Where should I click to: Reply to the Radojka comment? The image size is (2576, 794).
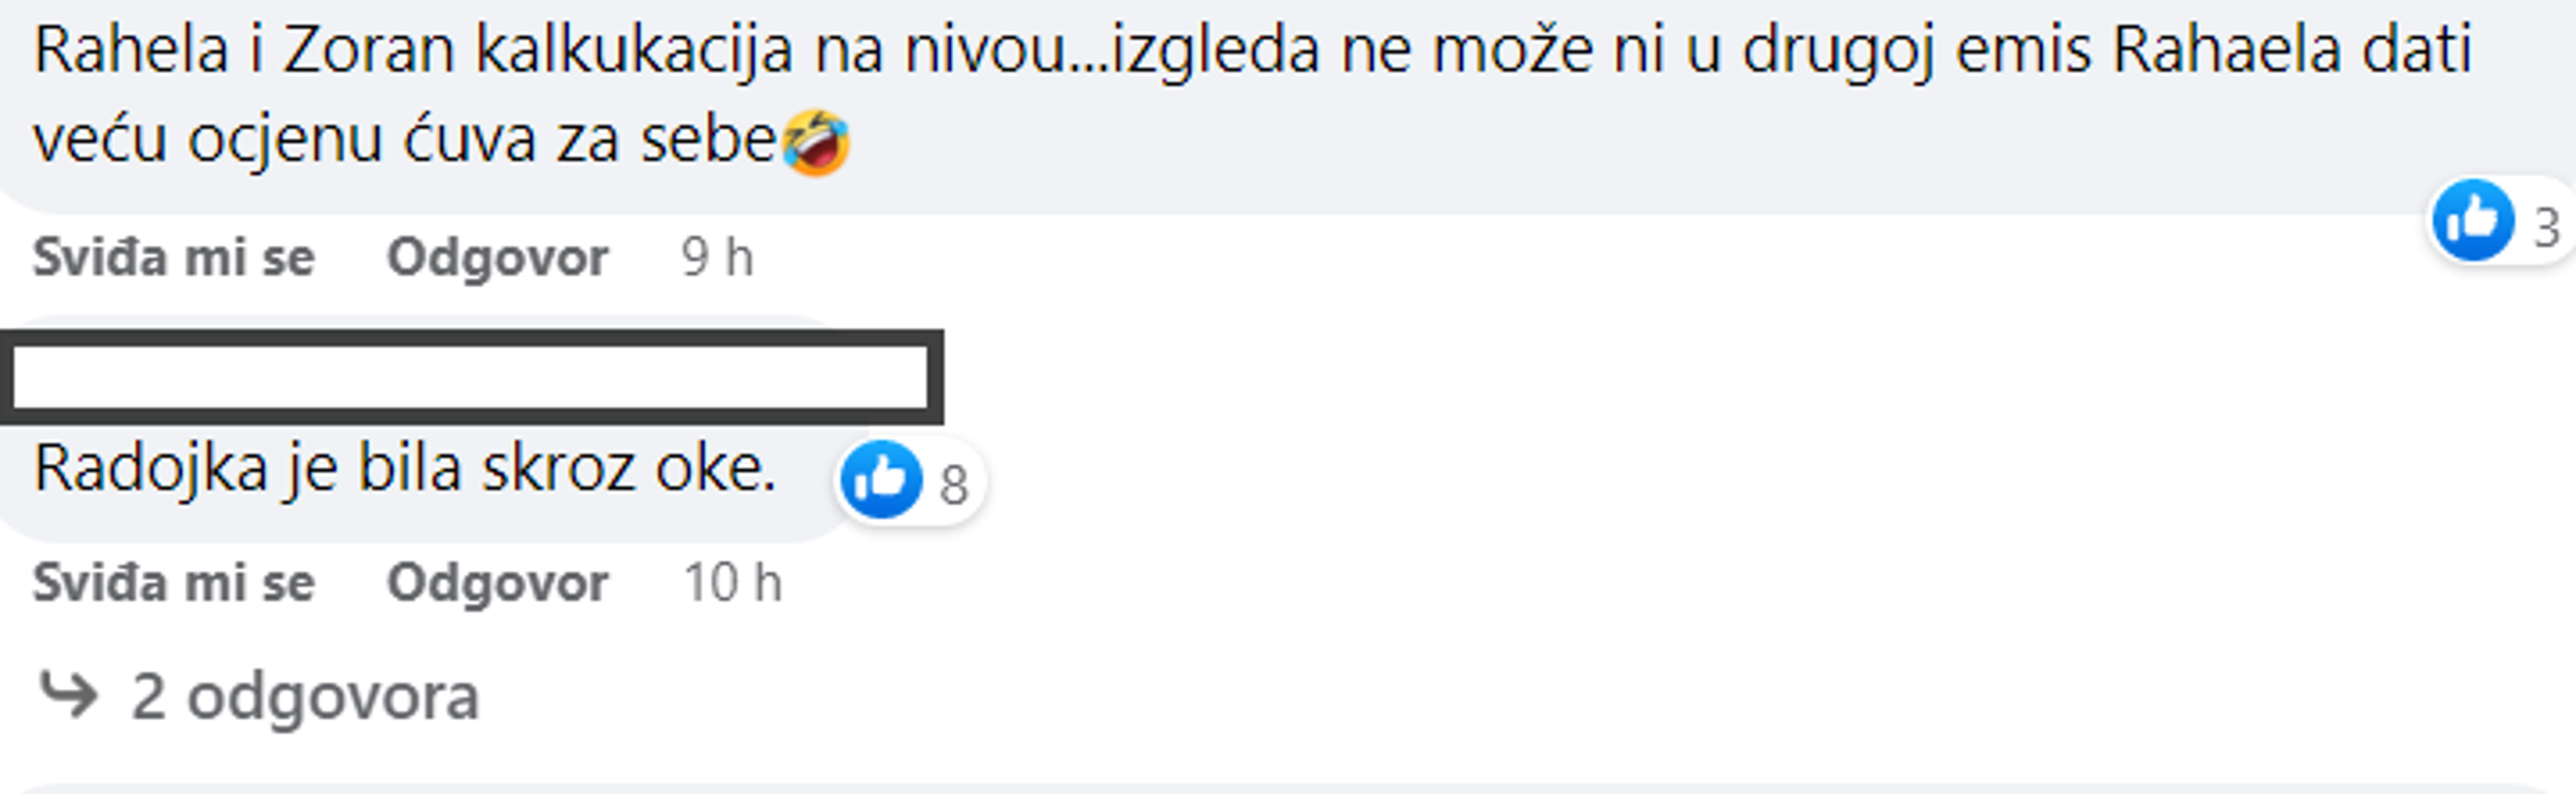click(x=497, y=583)
